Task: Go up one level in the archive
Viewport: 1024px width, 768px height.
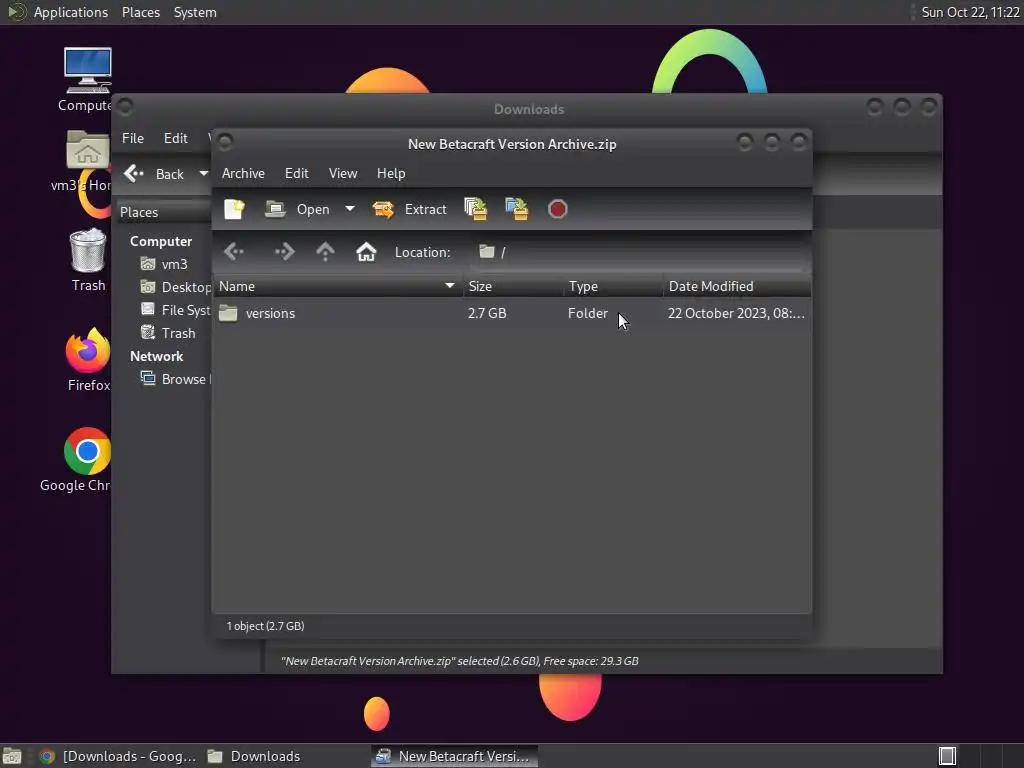Action: (x=325, y=251)
